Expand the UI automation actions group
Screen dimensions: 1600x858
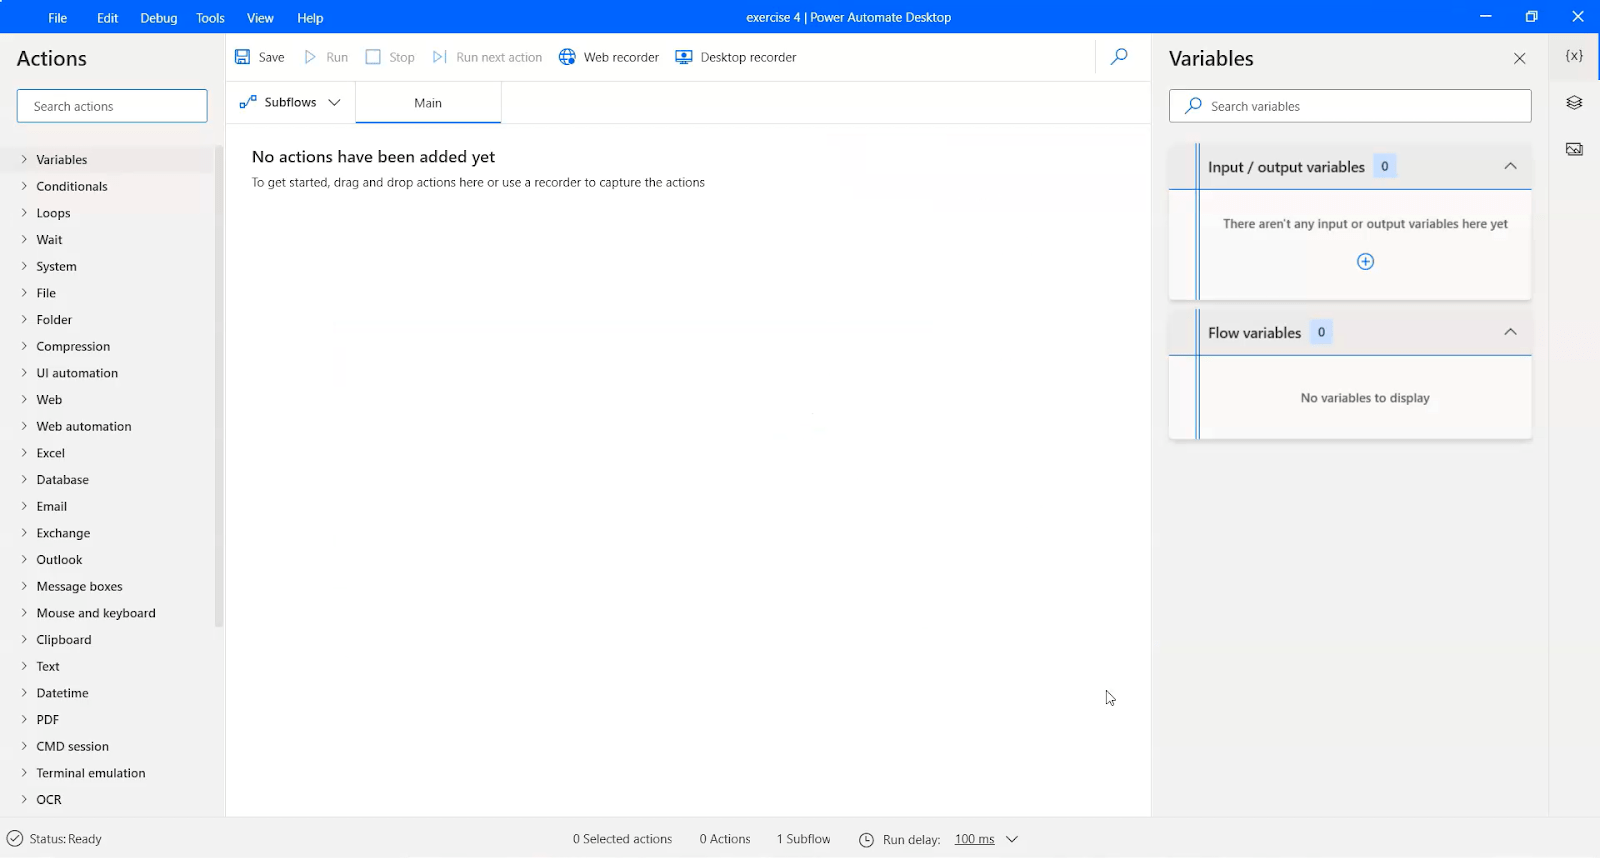24,373
